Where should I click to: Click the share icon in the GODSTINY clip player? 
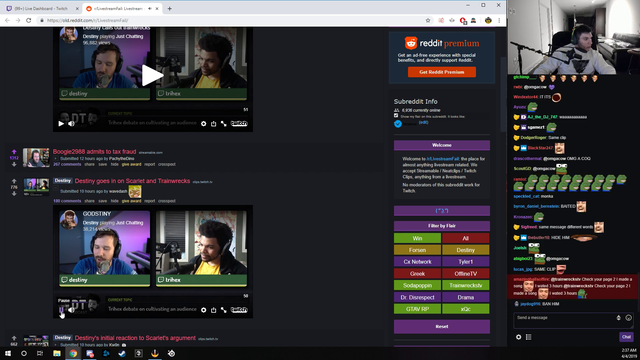[213, 310]
